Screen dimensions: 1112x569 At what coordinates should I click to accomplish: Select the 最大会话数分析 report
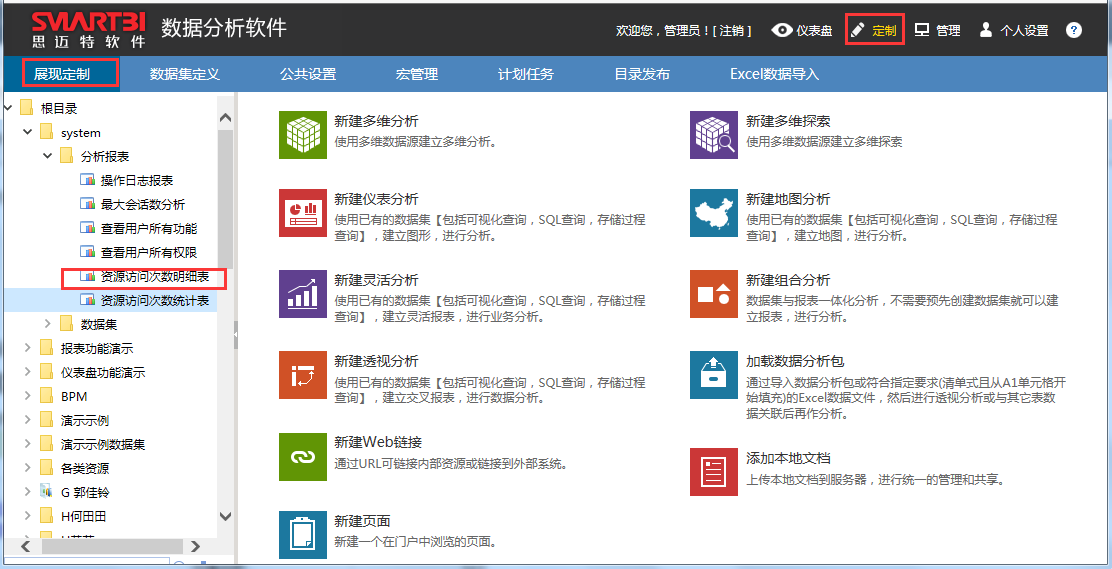pos(143,204)
